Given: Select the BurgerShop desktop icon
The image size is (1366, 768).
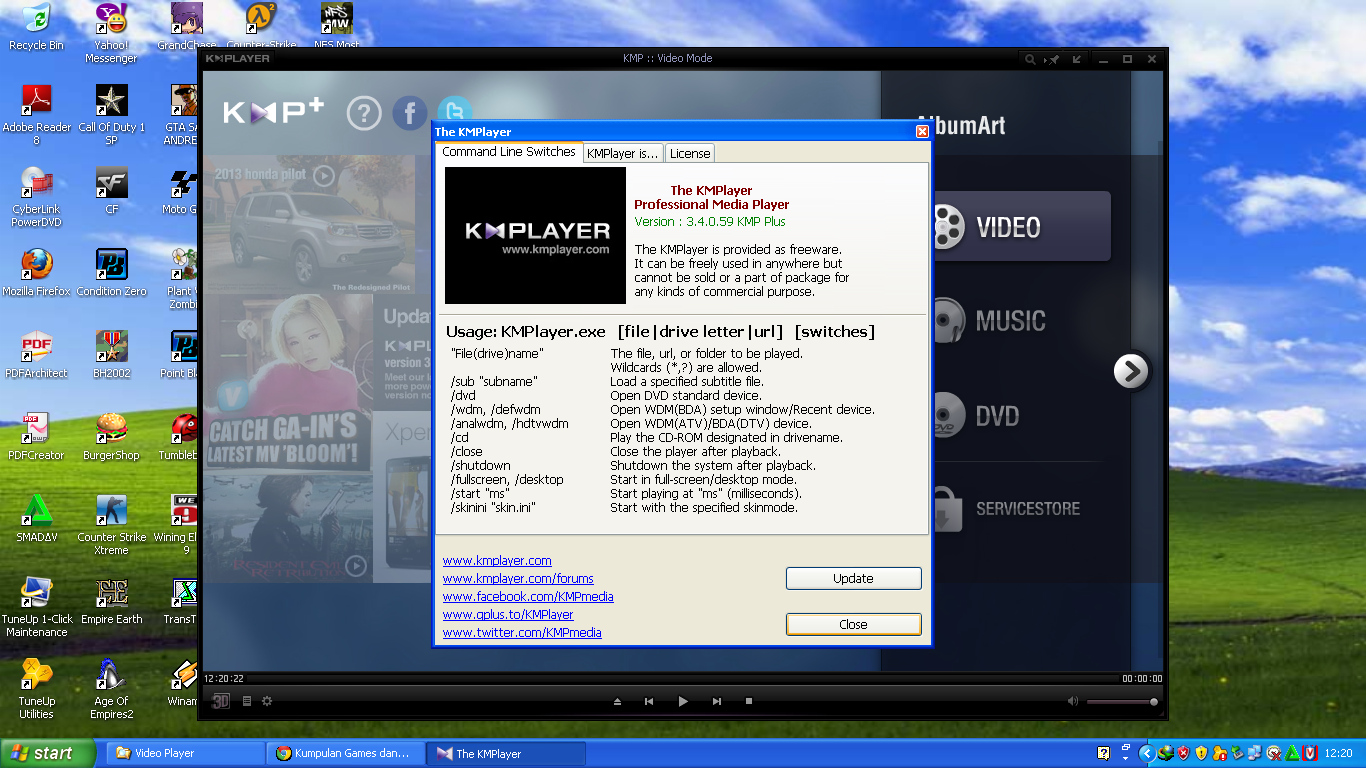Looking at the screenshot, I should pos(111,436).
